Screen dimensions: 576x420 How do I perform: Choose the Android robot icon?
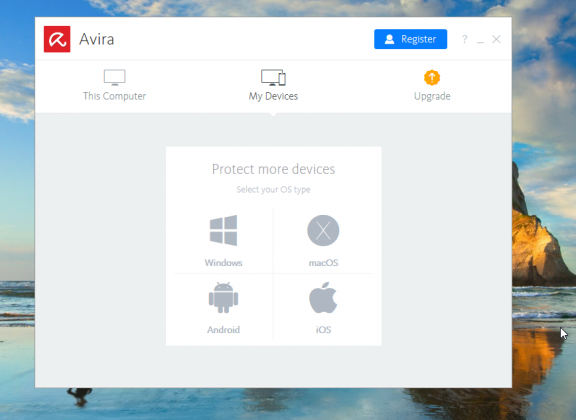[x=223, y=298]
